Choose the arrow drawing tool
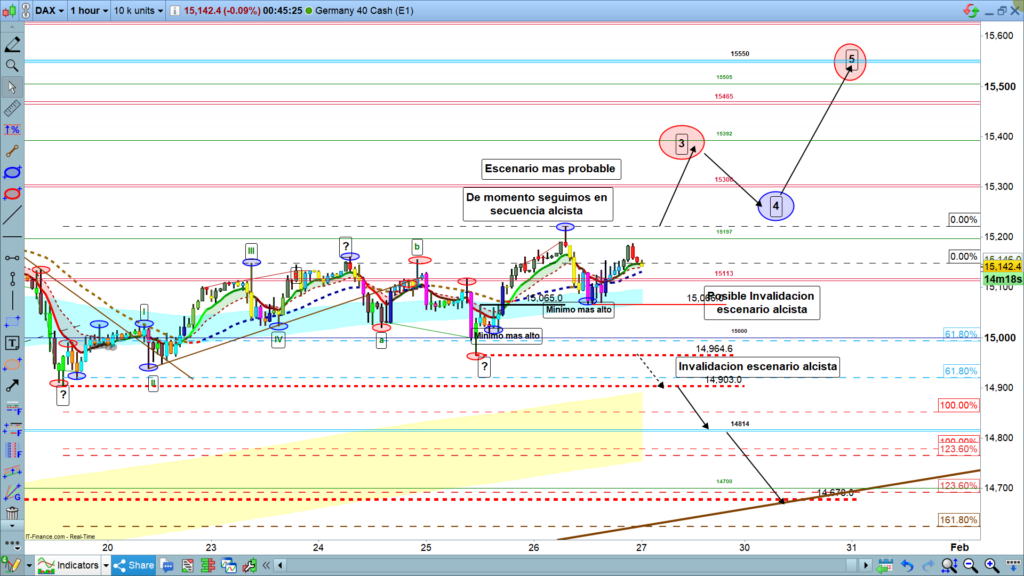1024x576 pixels. point(12,384)
